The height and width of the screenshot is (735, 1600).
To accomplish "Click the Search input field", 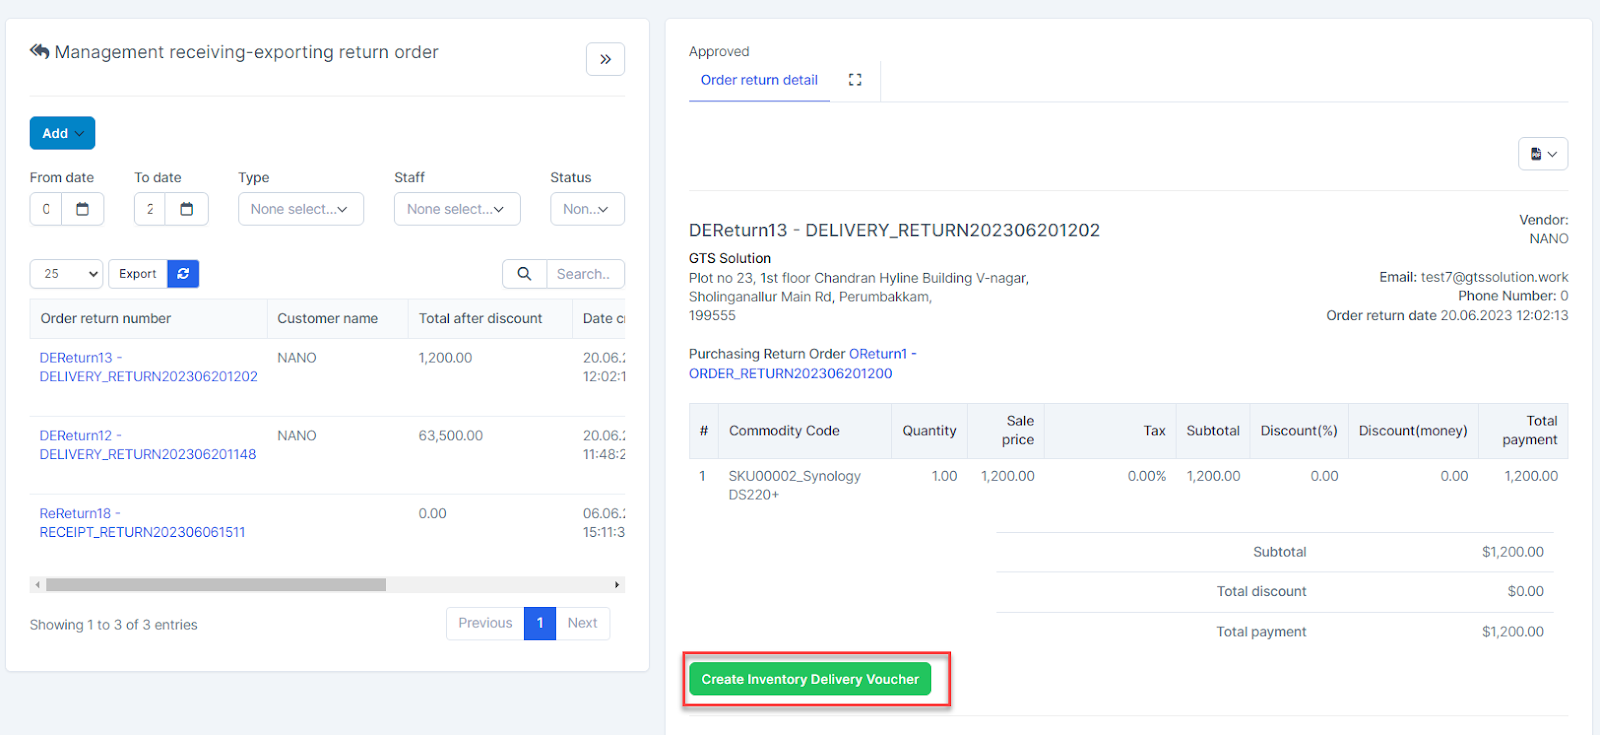I will point(585,274).
